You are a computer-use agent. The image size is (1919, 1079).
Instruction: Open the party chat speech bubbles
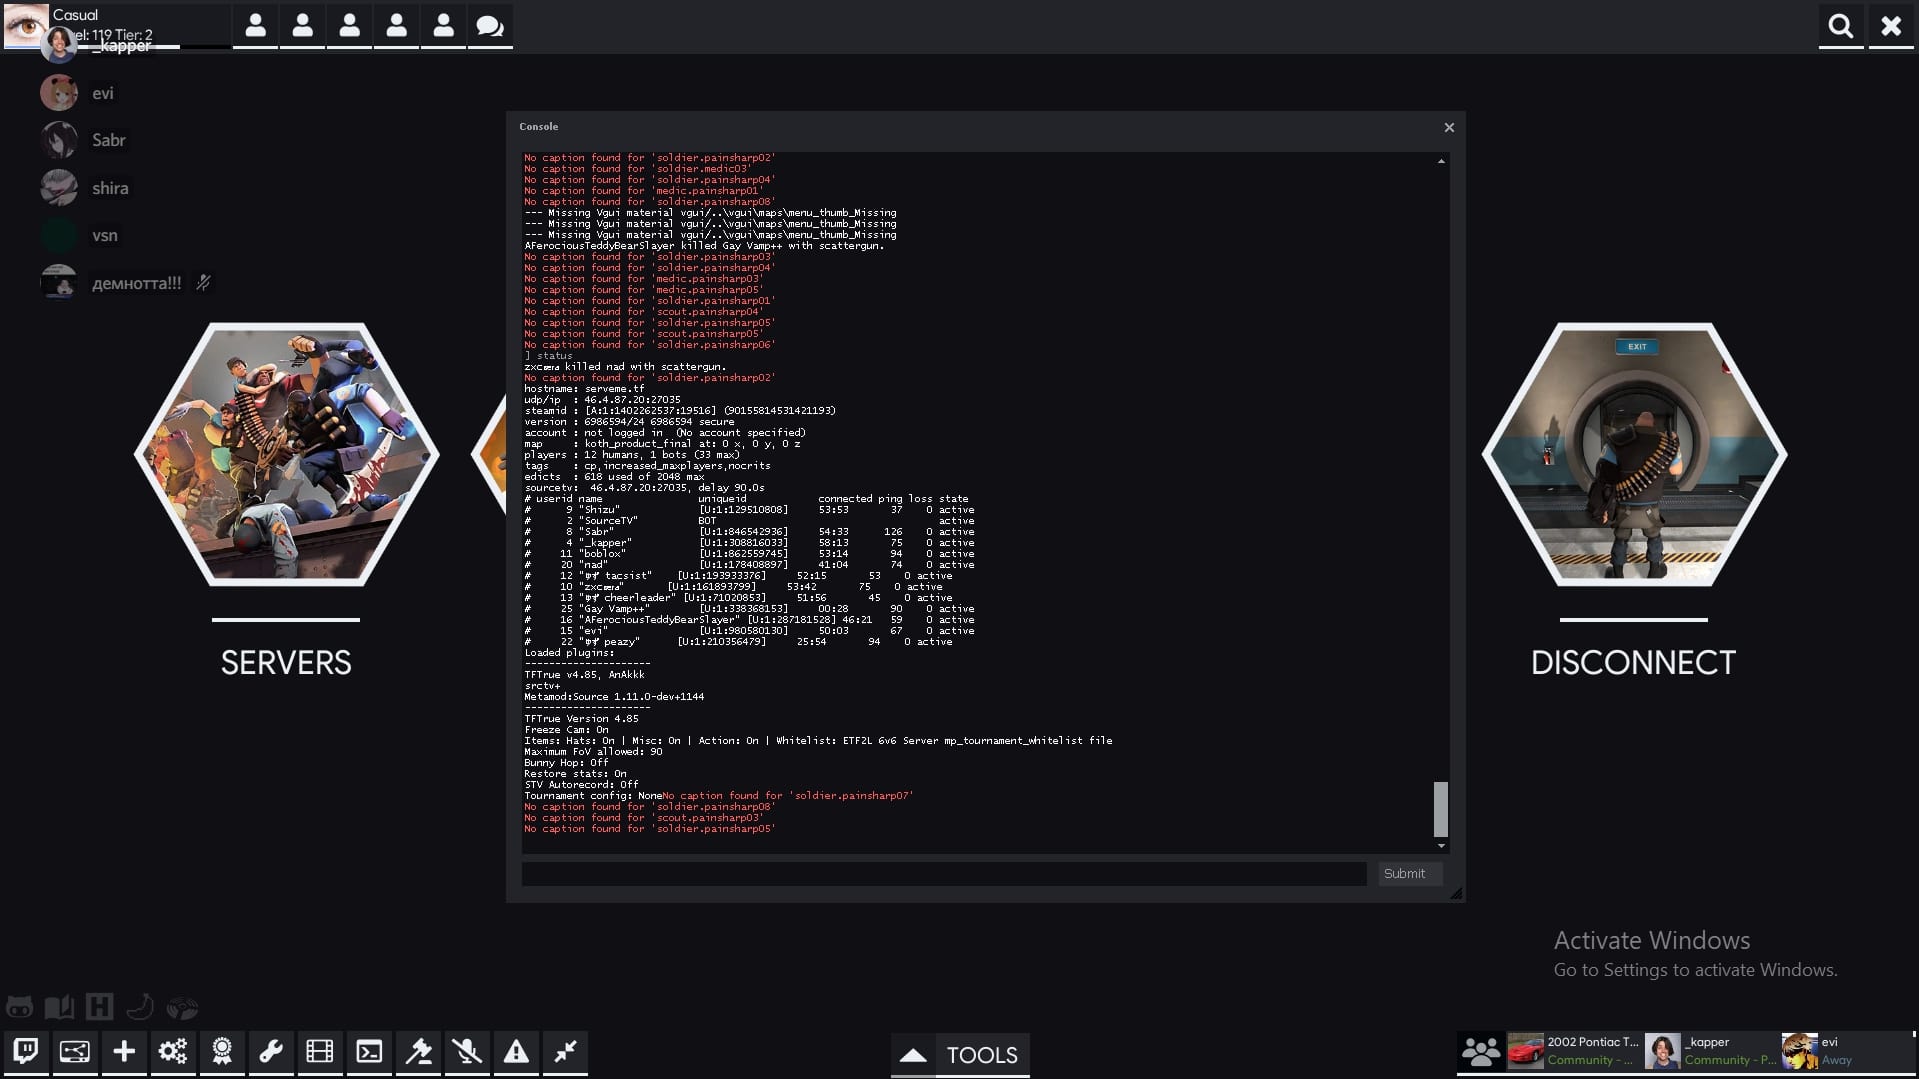pyautogui.click(x=490, y=26)
